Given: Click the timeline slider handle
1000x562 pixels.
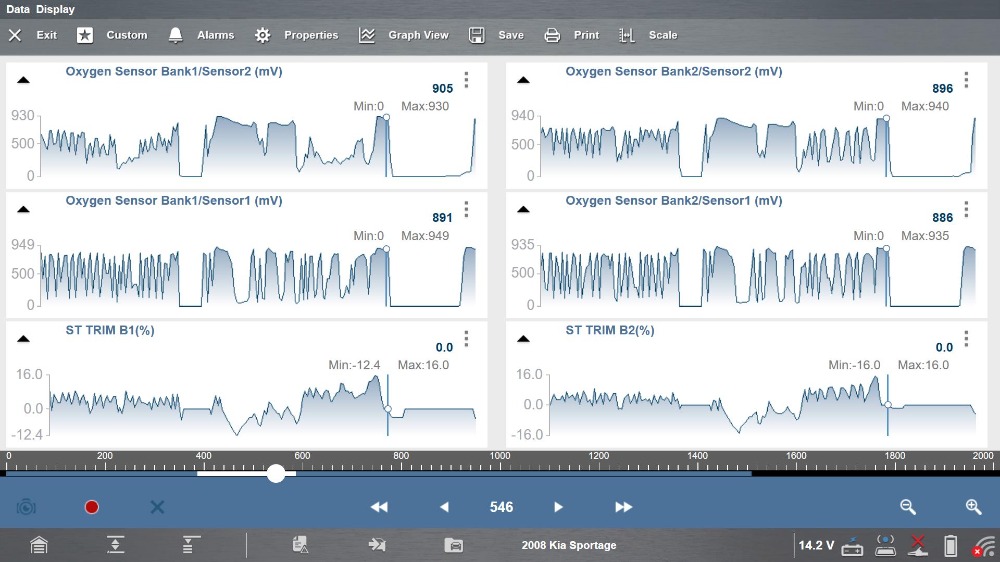Looking at the screenshot, I should coord(276,473).
